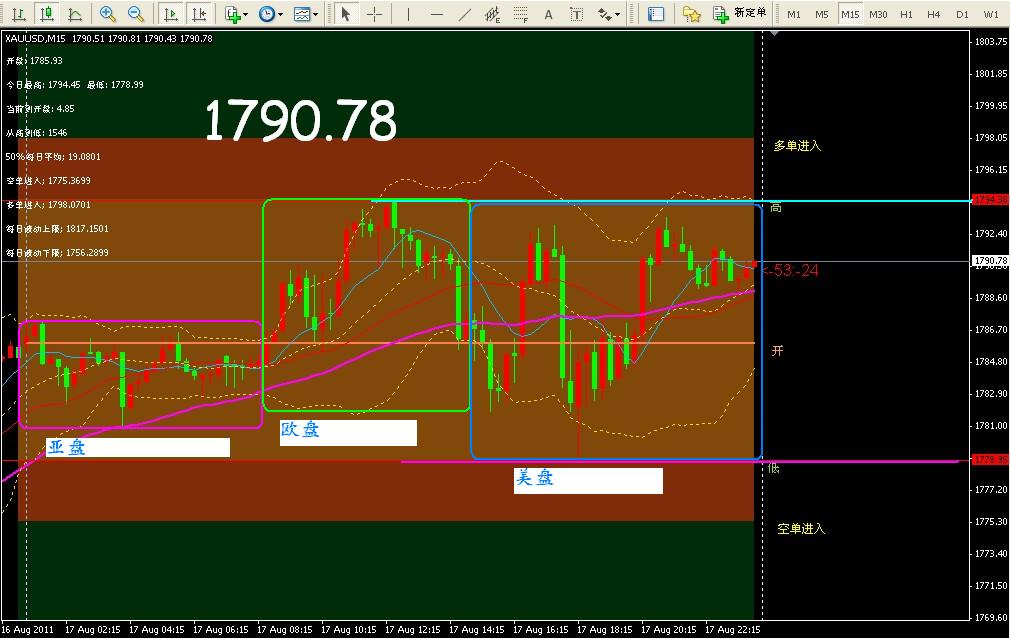Select the crosshair tool
Image resolution: width=1010 pixels, height=638 pixels.
point(374,14)
